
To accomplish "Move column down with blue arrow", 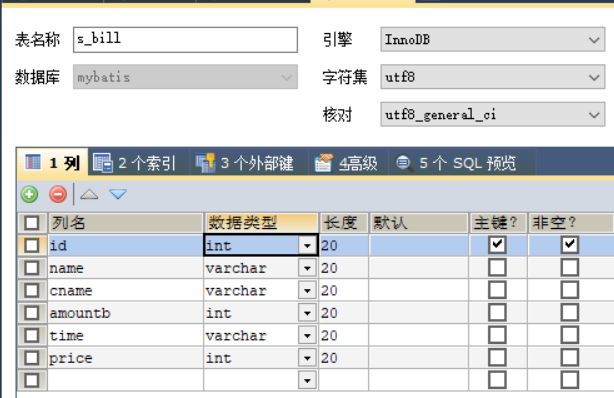I will point(118,194).
